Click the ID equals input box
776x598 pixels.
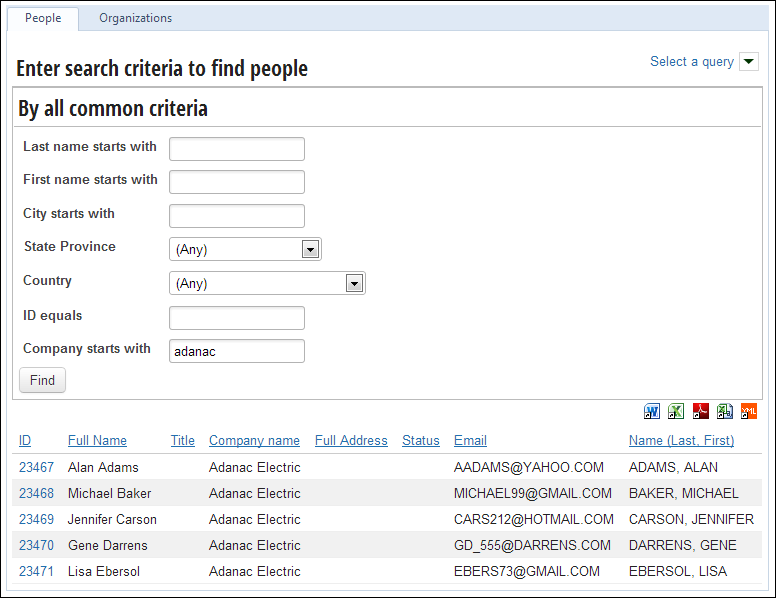click(x=237, y=318)
